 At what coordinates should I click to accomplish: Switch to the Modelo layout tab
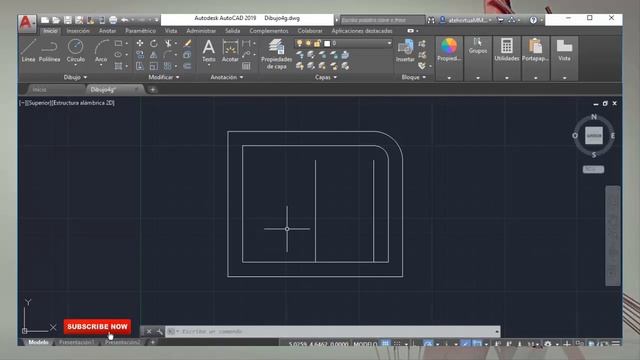tap(38, 342)
